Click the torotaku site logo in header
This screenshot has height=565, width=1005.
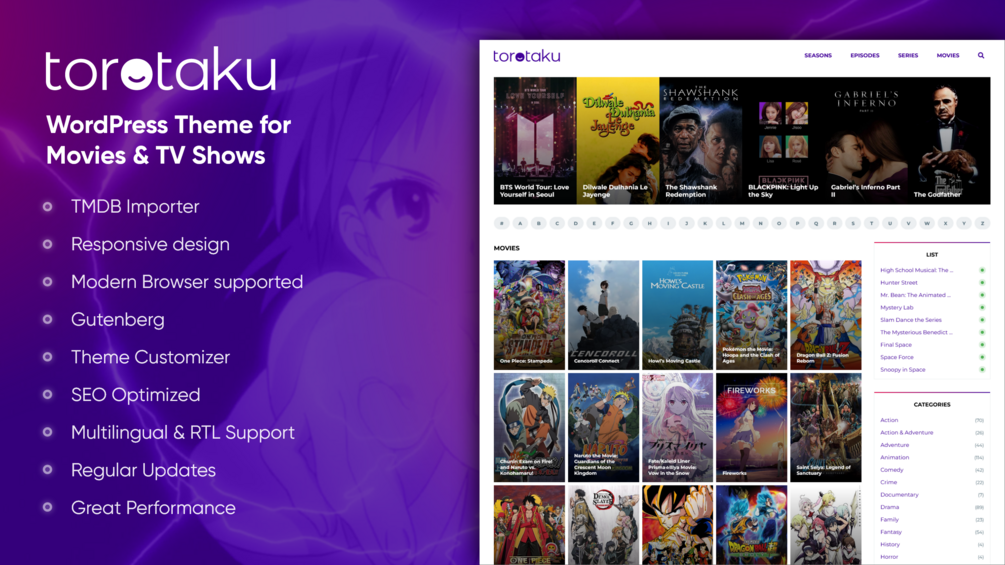coord(526,56)
